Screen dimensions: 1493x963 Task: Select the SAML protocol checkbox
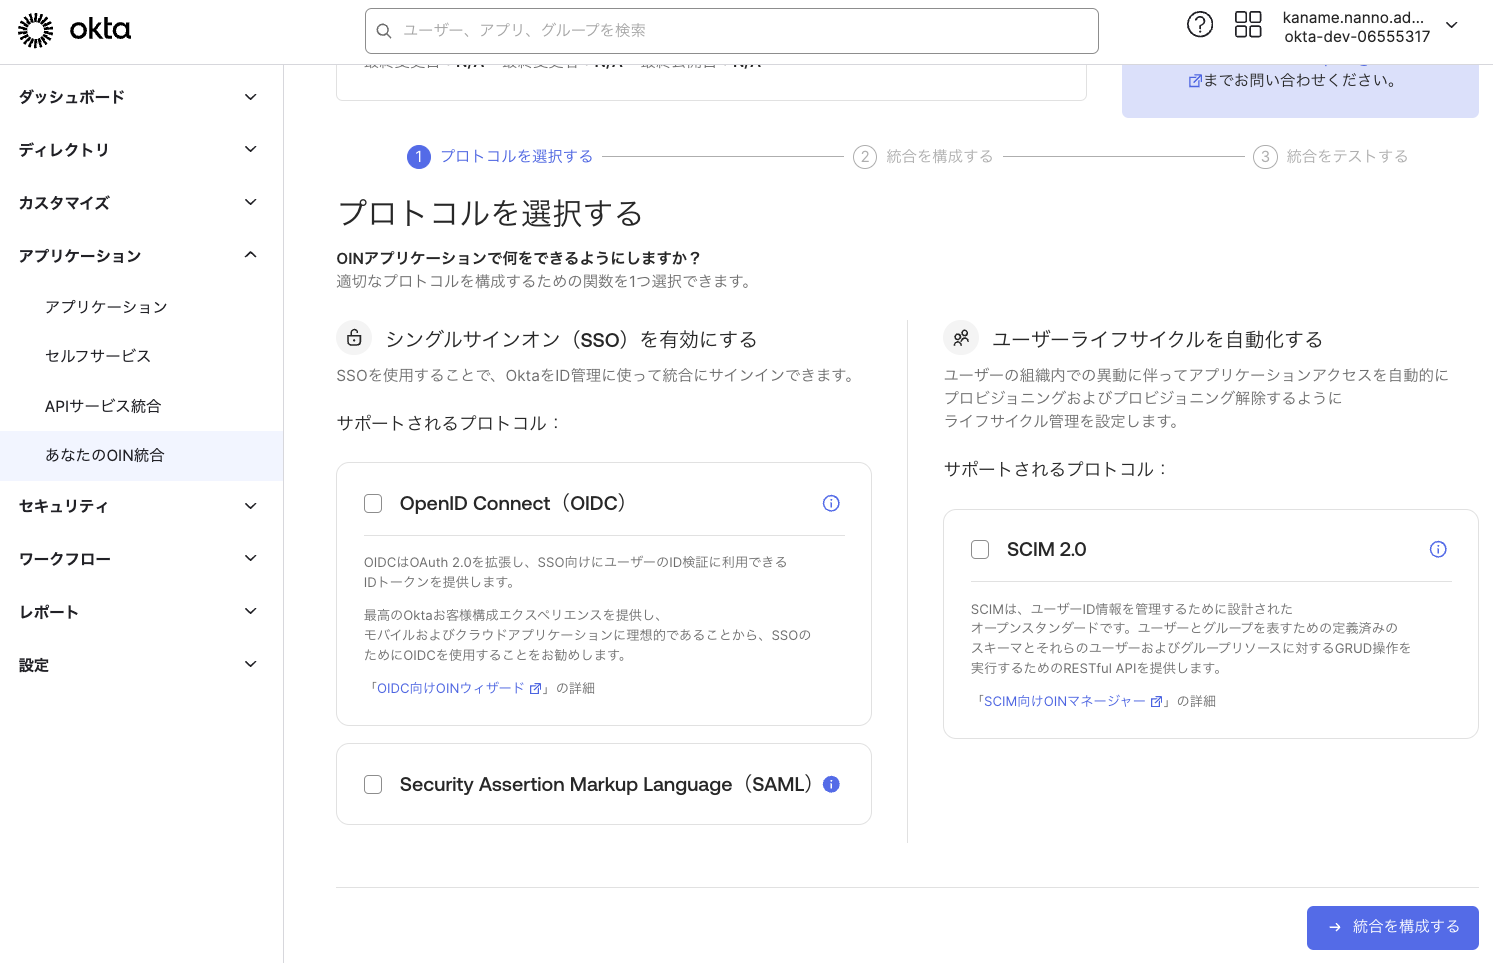coord(373,785)
